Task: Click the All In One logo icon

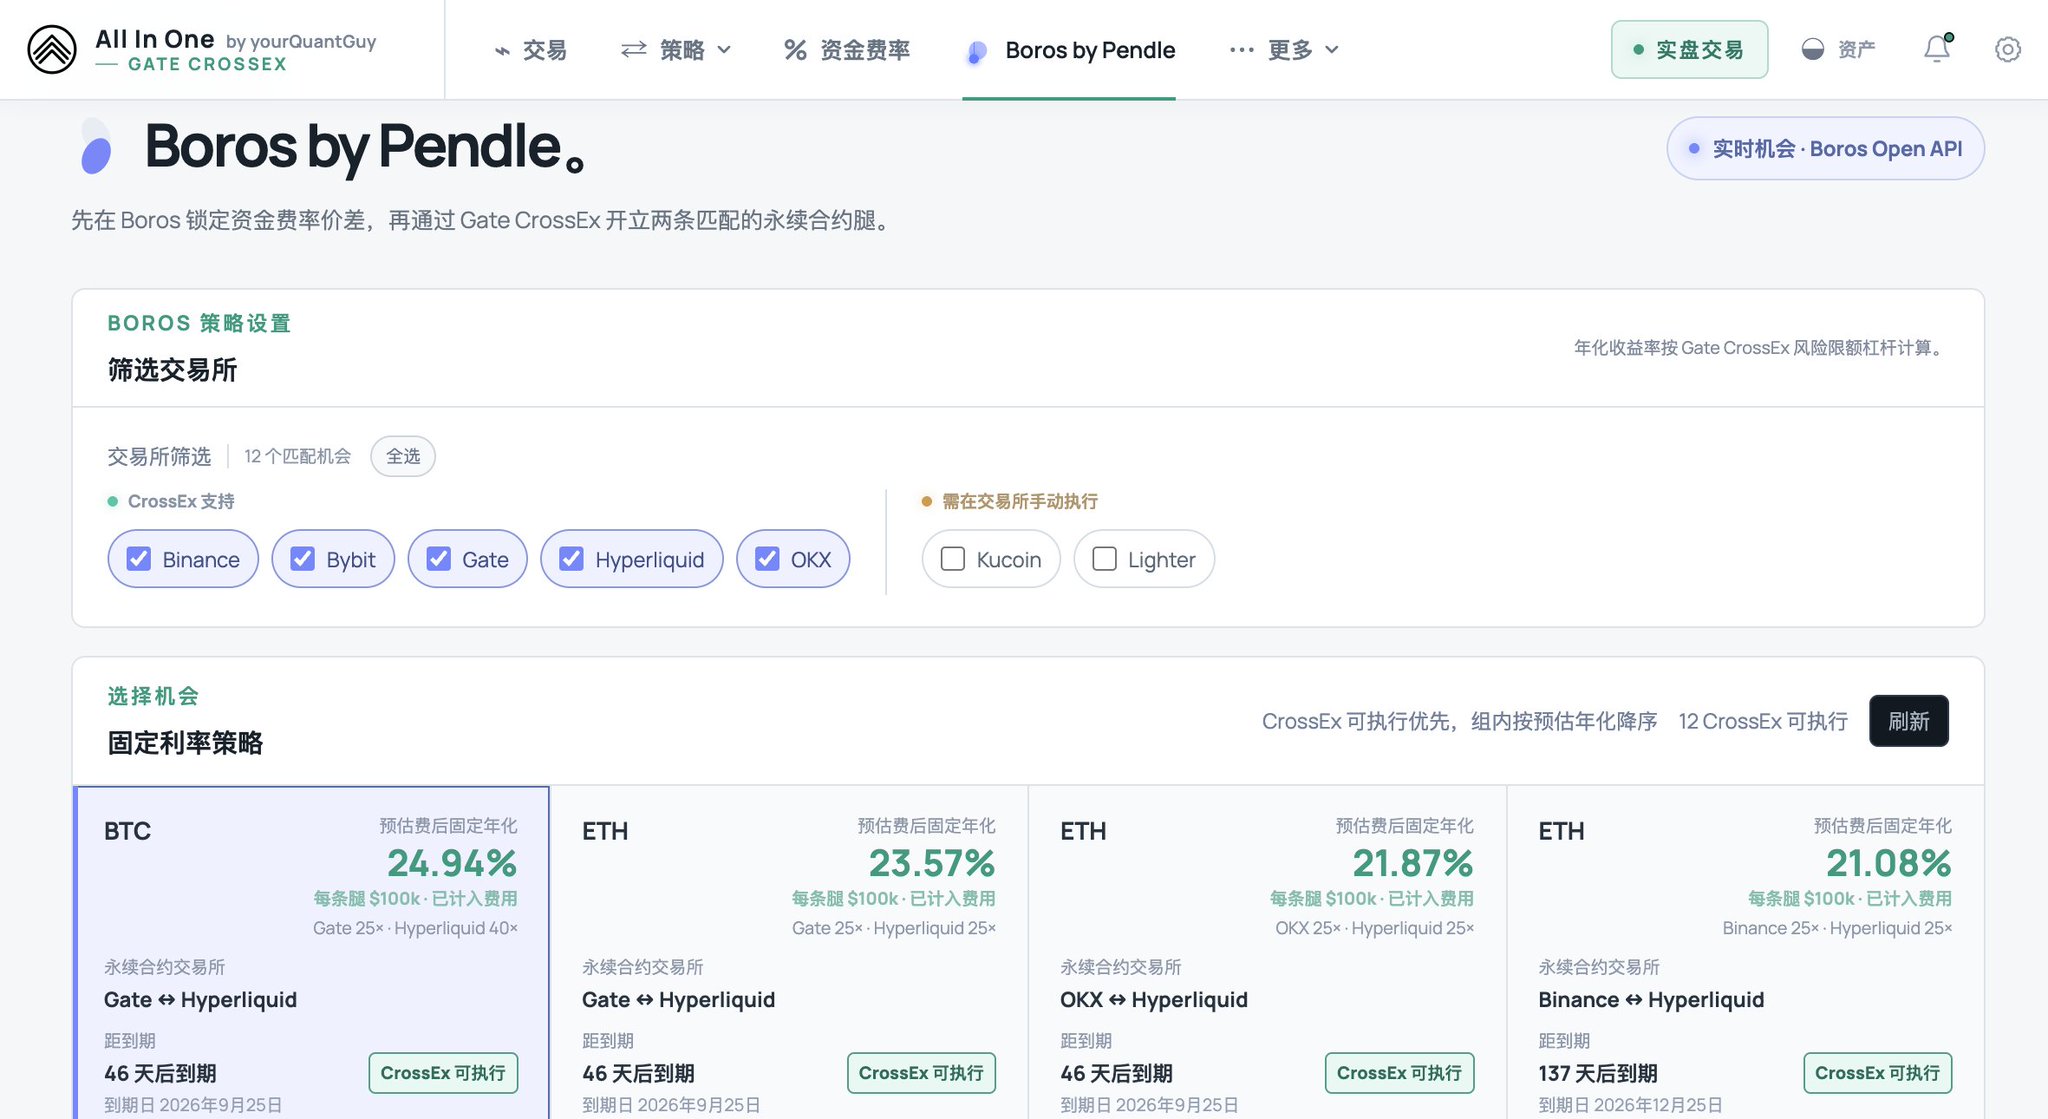Action: (52, 50)
